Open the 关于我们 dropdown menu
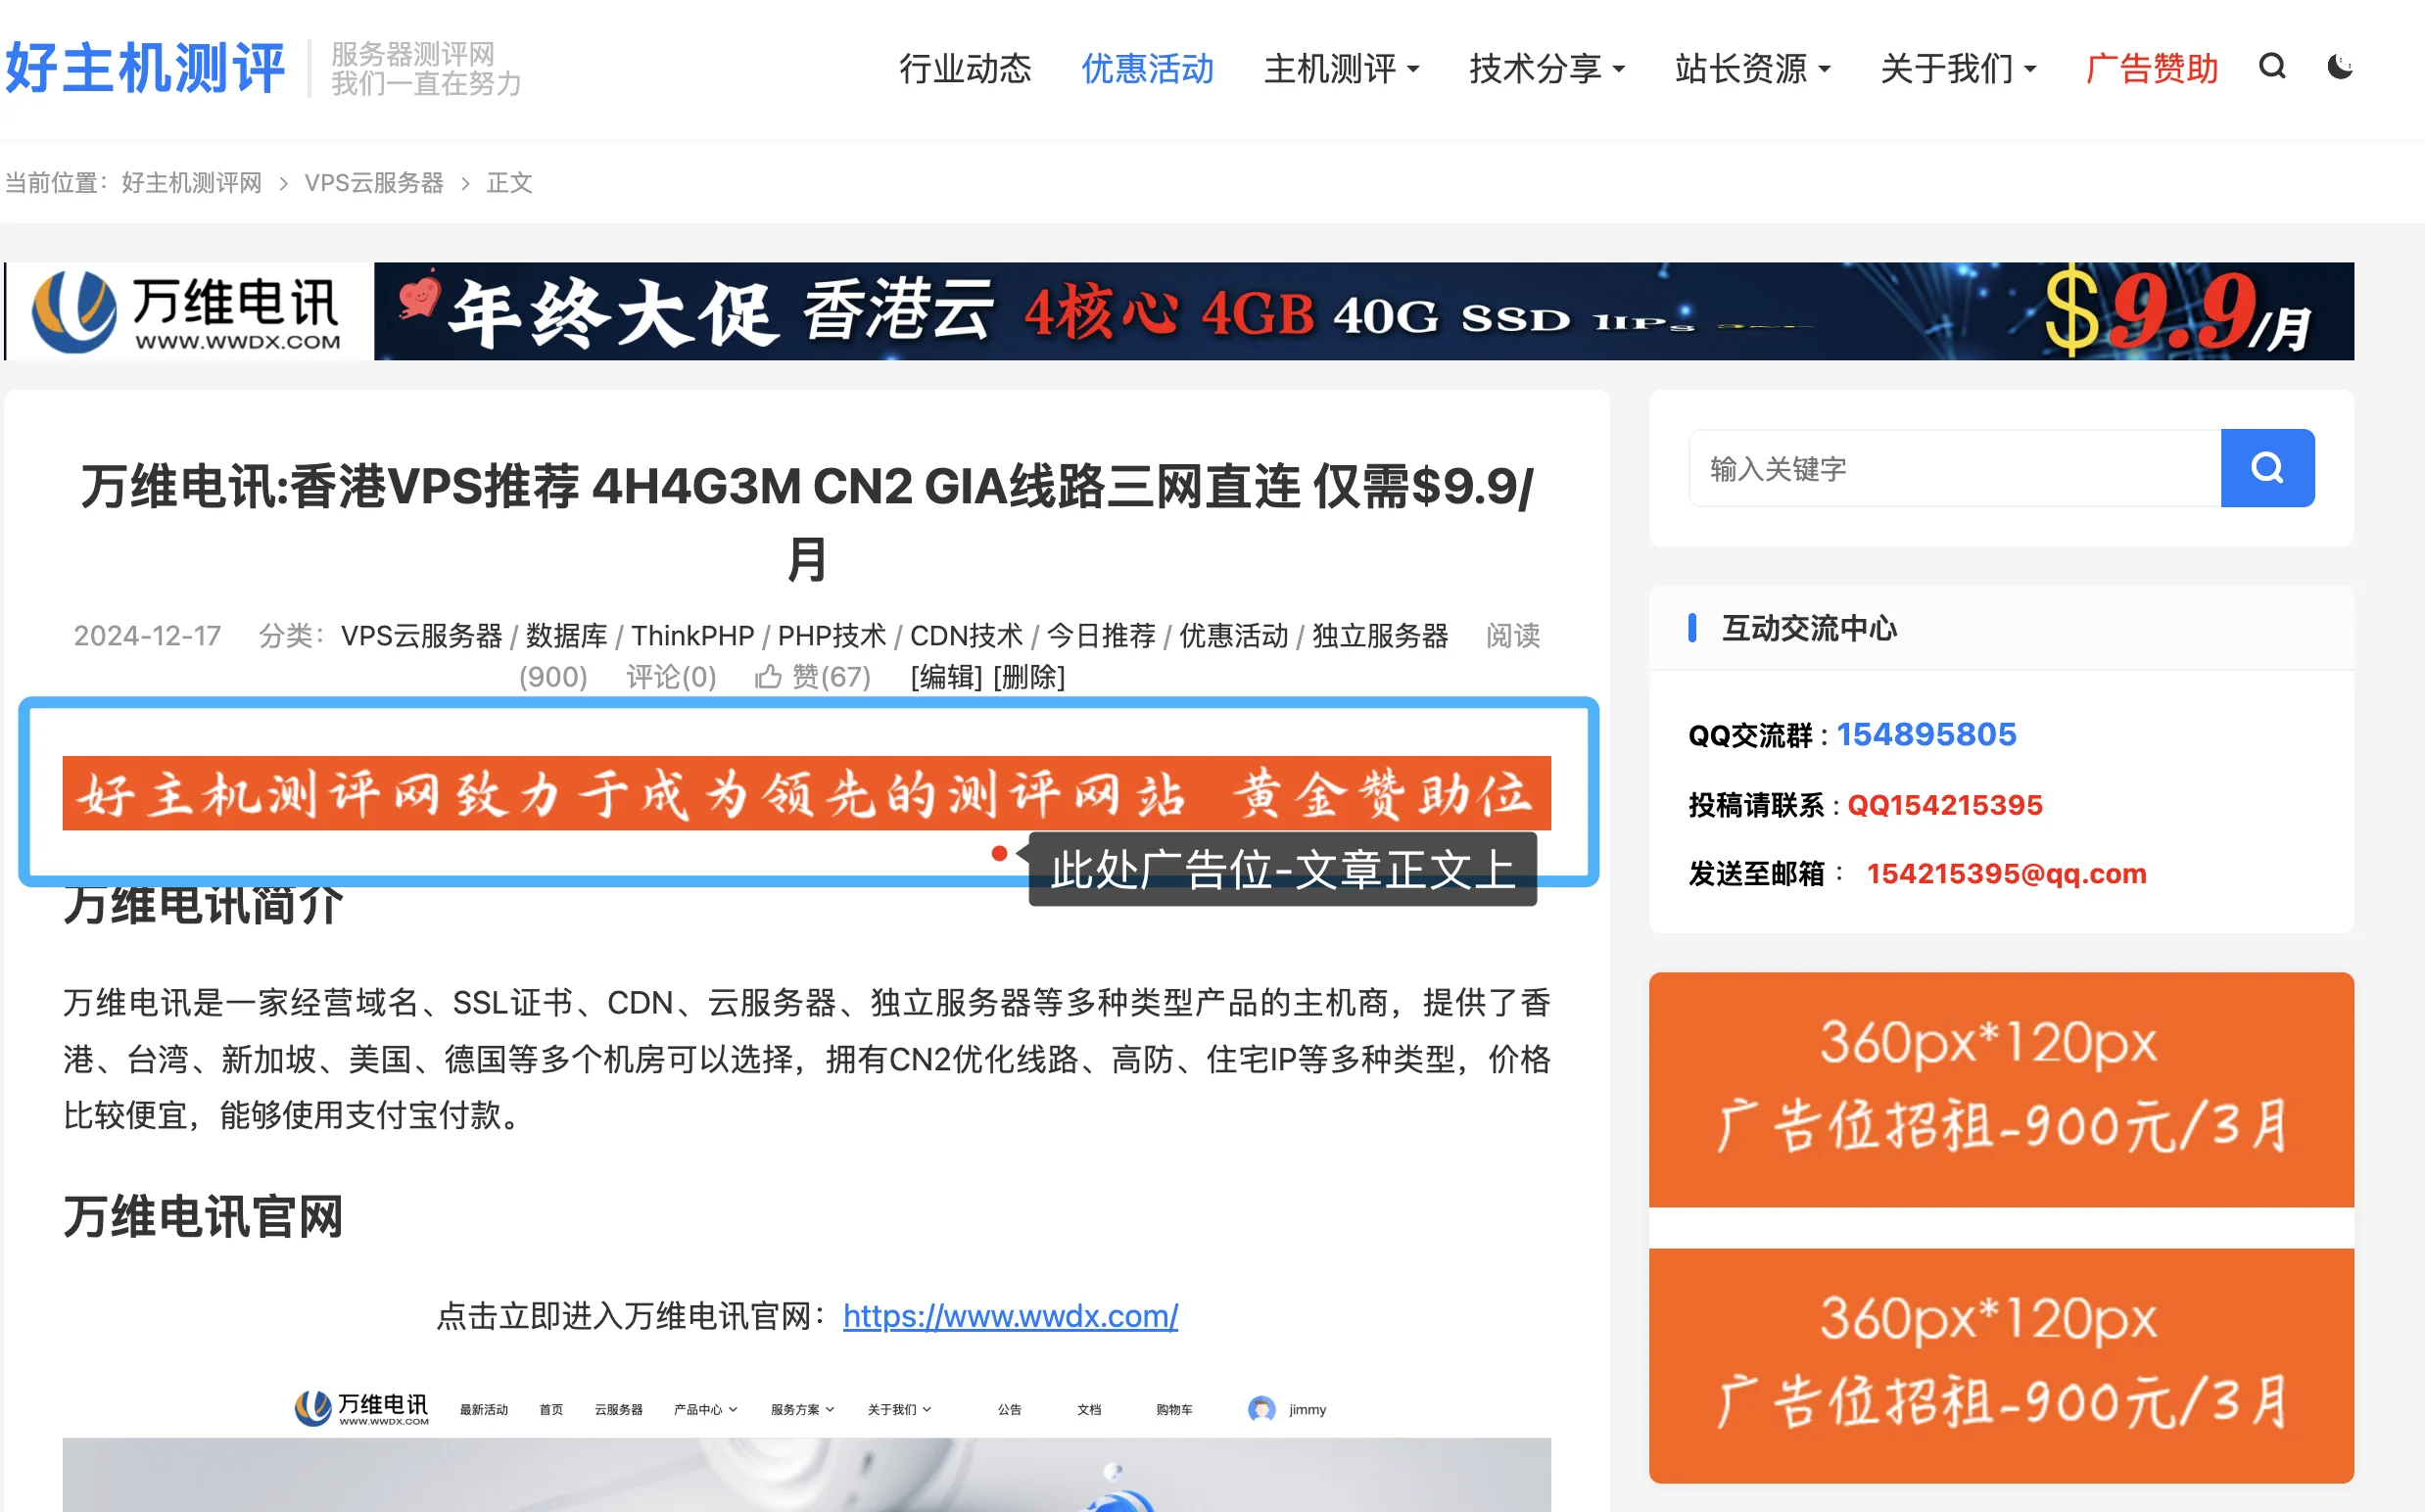This screenshot has height=1512, width=2425. pos(1958,69)
